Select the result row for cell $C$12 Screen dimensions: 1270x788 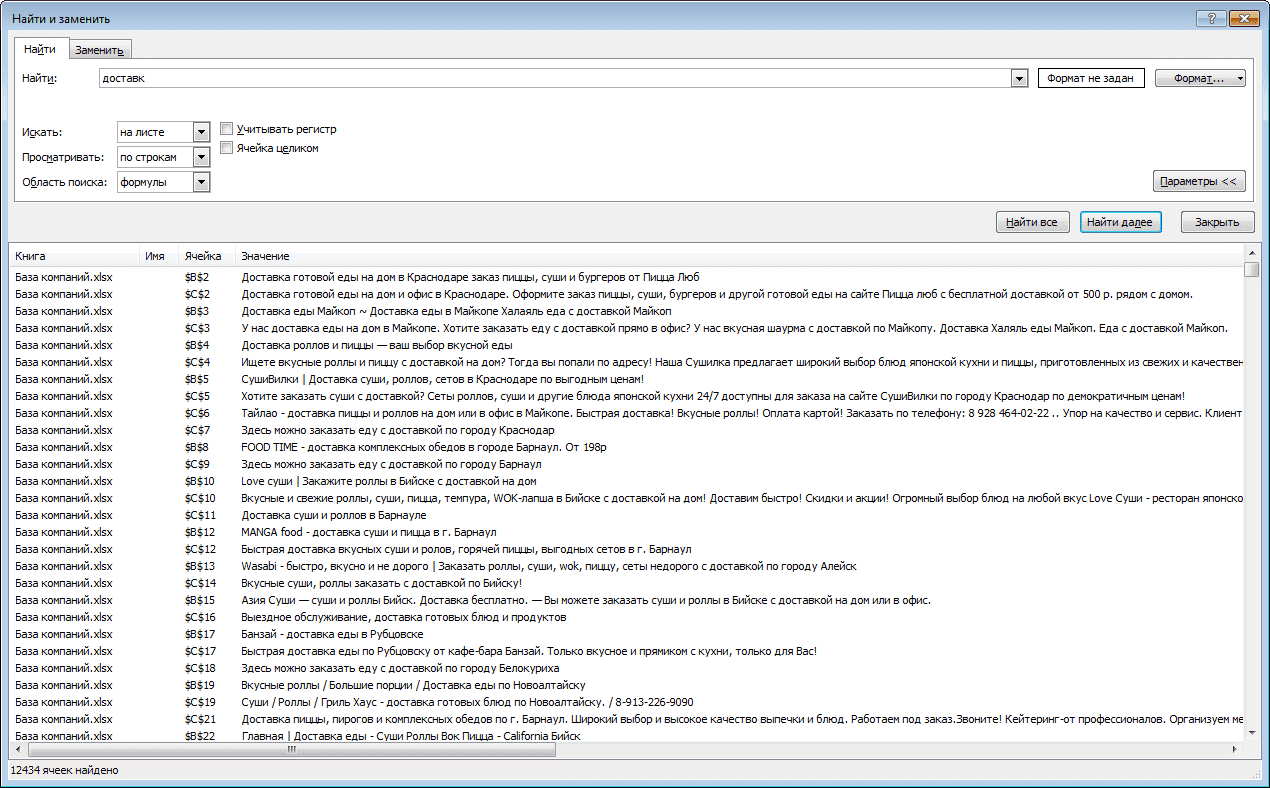(x=626, y=549)
